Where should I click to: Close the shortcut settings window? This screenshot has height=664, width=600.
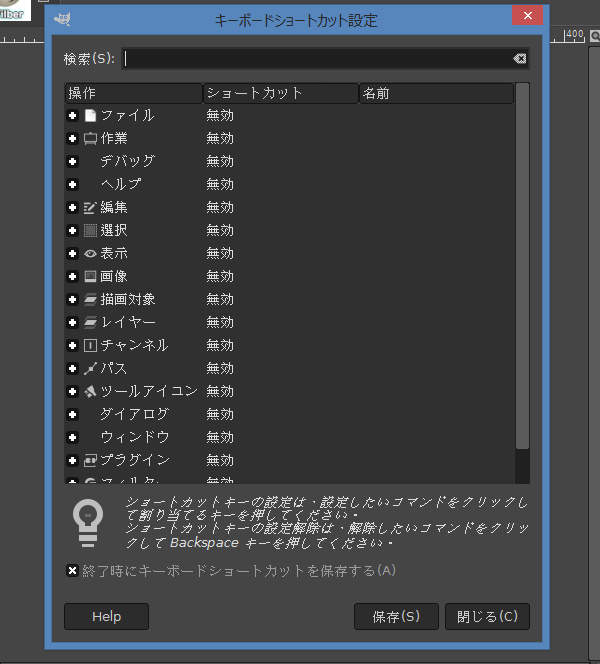coord(528,16)
